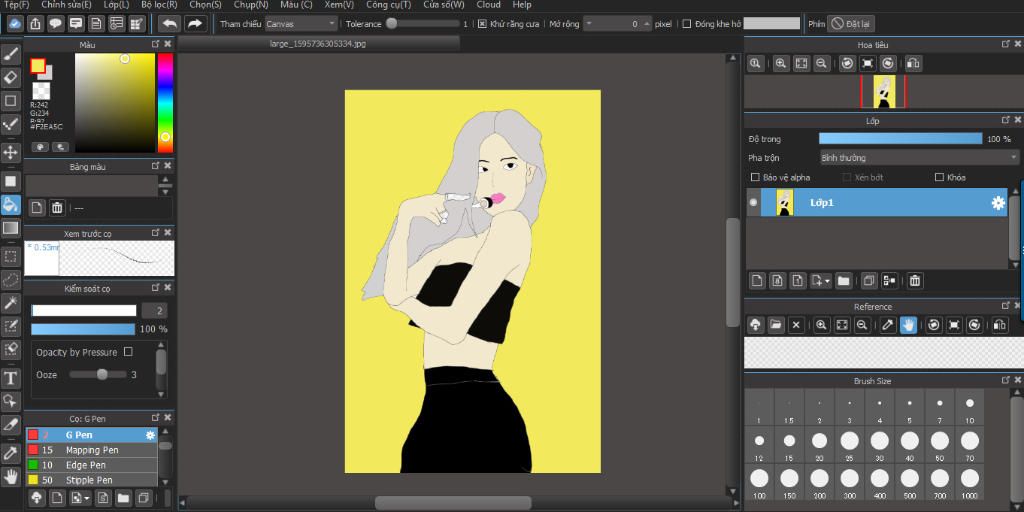Screen dimensions: 1024x512
Task: Select the Brush tool in the left toolbar
Action: pyautogui.click(x=11, y=55)
